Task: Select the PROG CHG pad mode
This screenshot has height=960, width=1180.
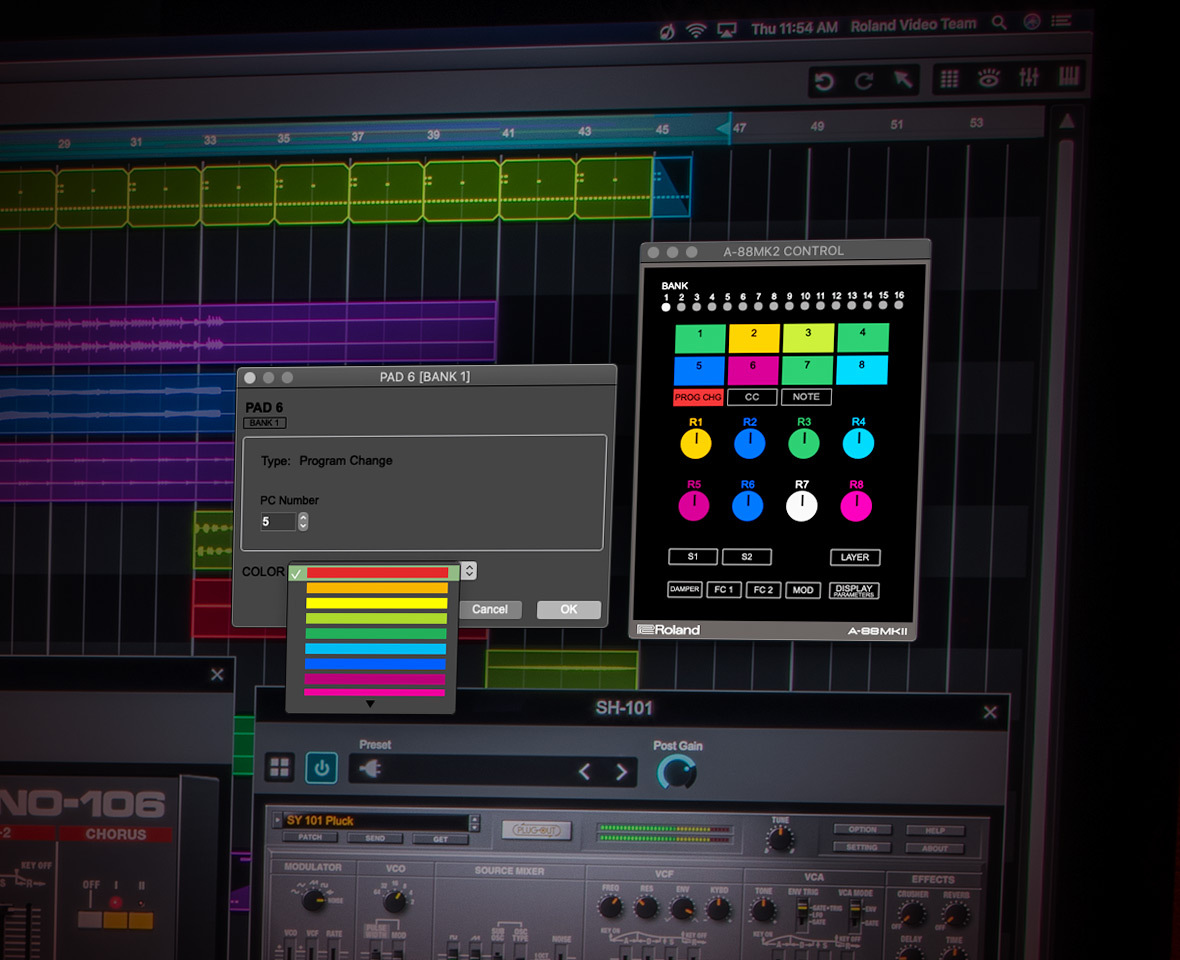Action: coord(698,397)
